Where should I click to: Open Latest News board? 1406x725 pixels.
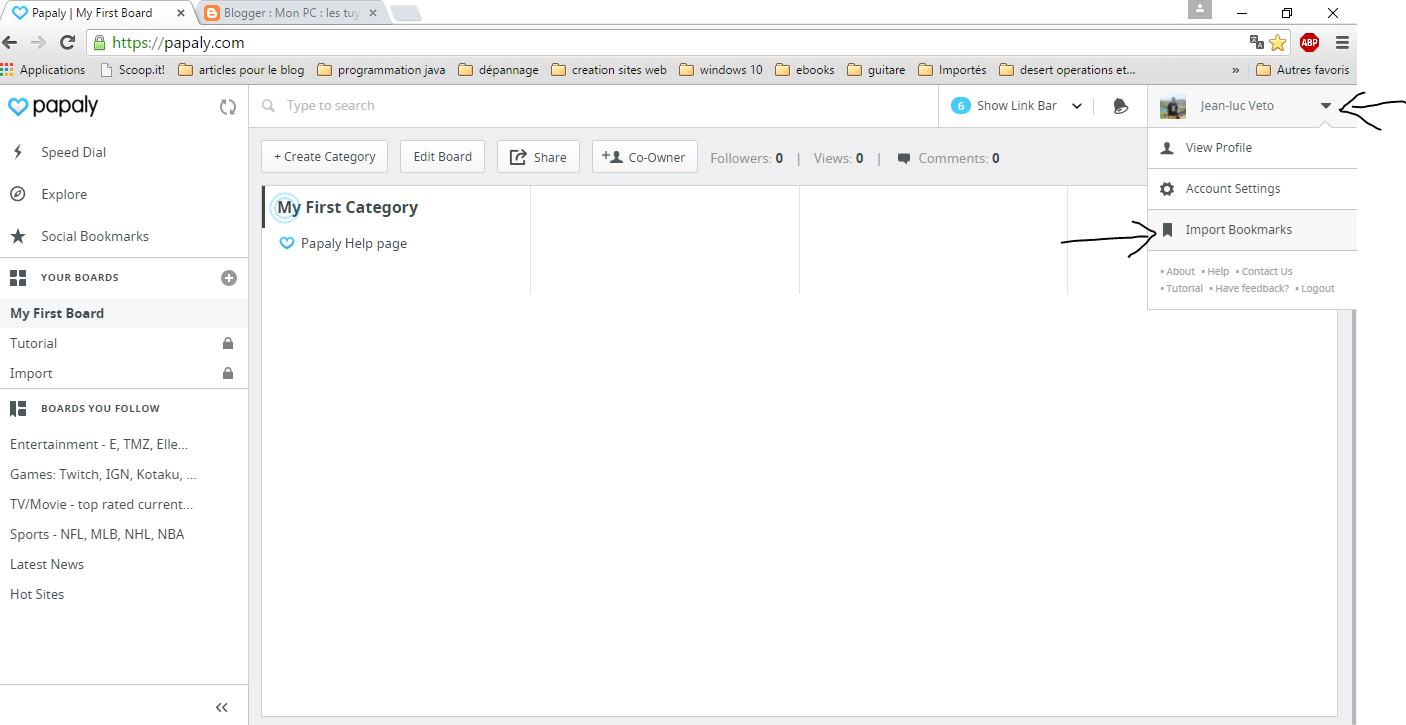coord(47,564)
